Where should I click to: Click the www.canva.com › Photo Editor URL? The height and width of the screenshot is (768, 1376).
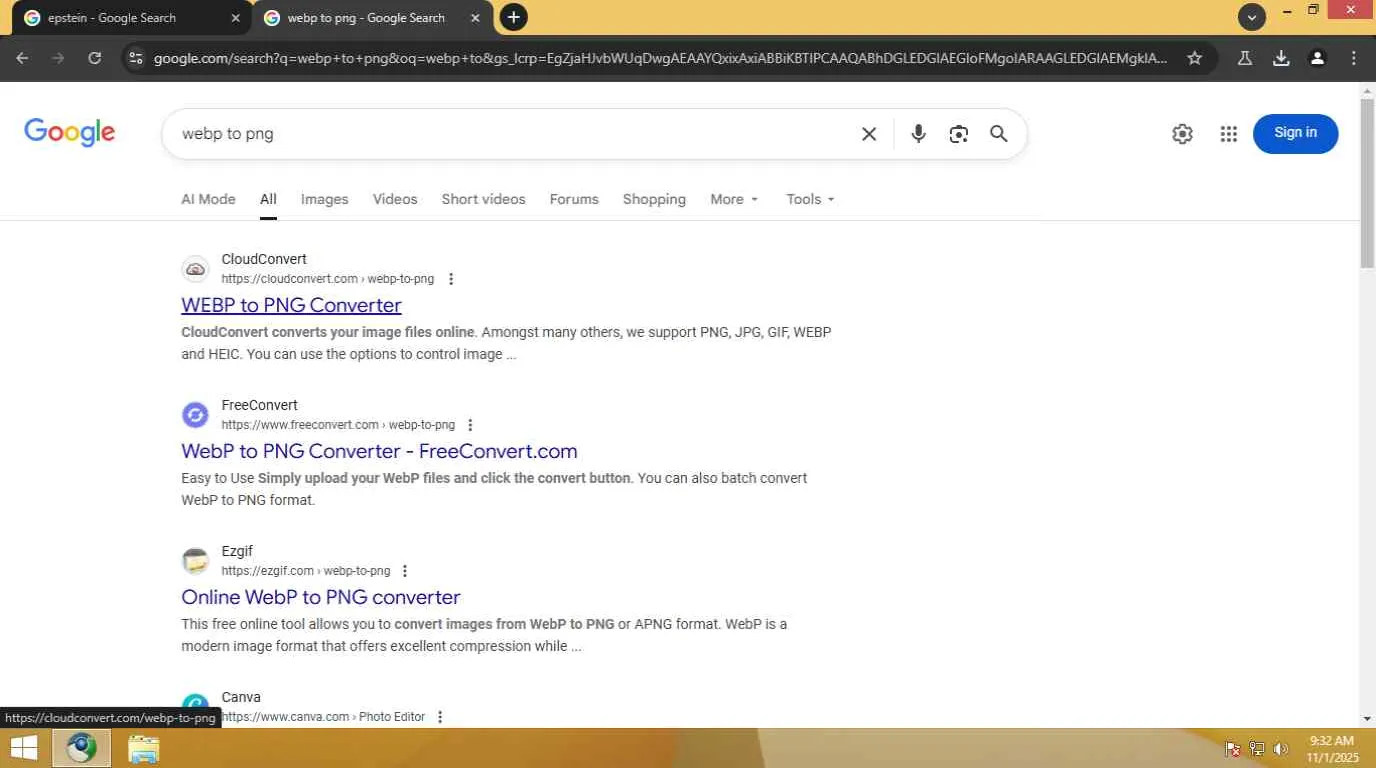pos(323,717)
